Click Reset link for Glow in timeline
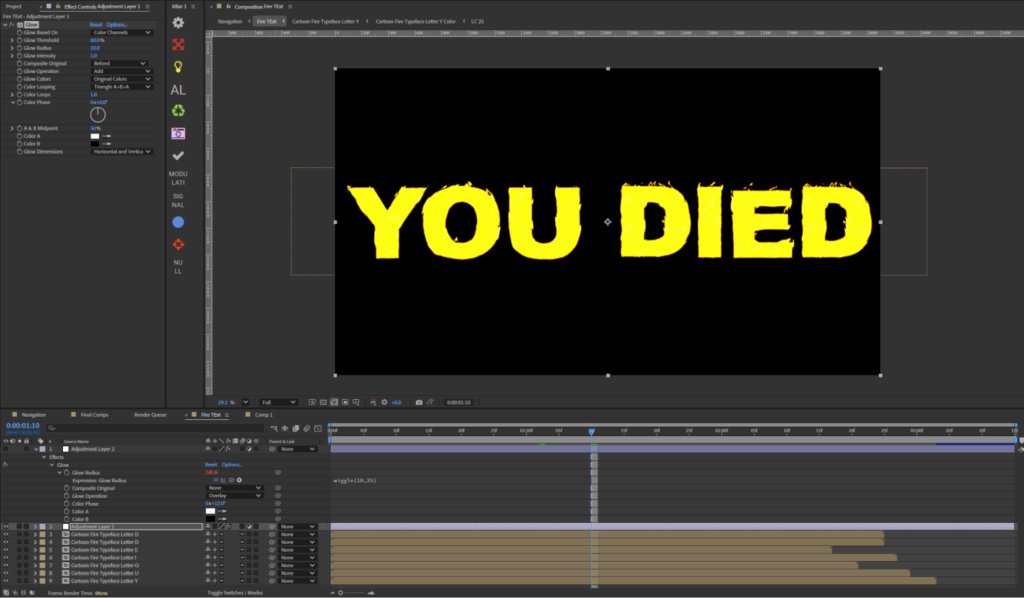 pos(211,465)
